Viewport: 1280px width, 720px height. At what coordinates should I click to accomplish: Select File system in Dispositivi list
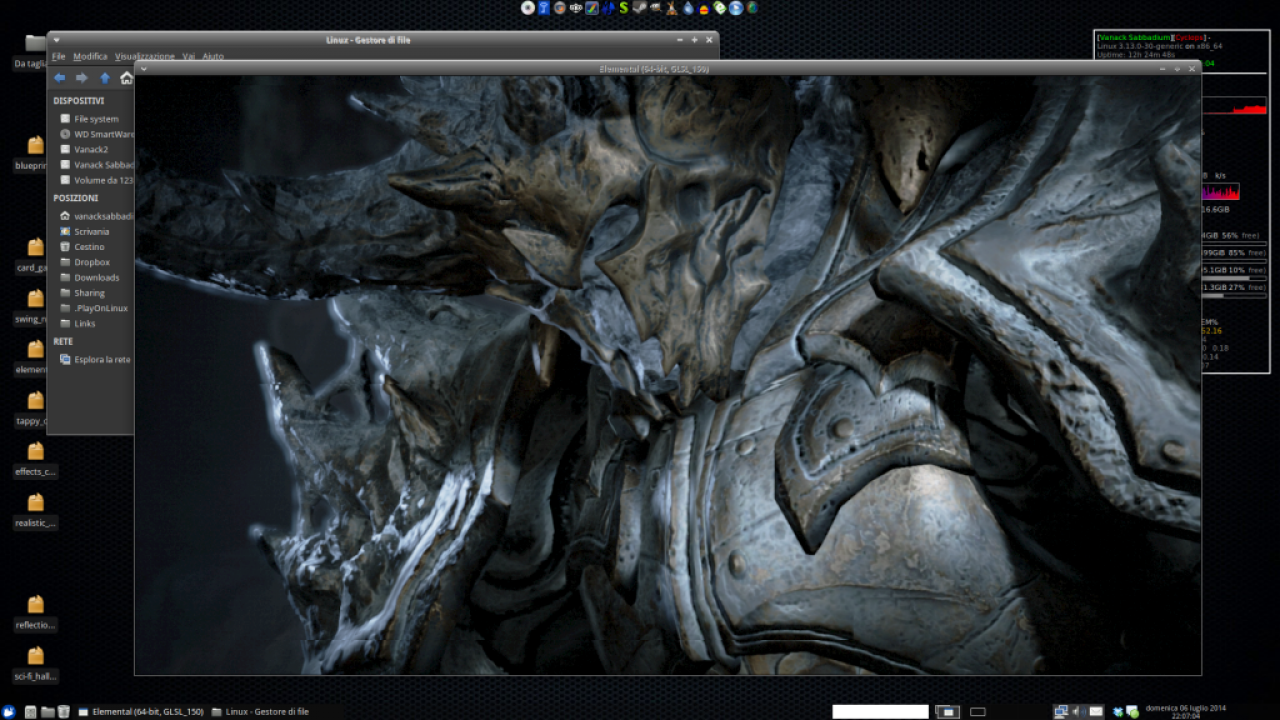pyautogui.click(x=91, y=119)
